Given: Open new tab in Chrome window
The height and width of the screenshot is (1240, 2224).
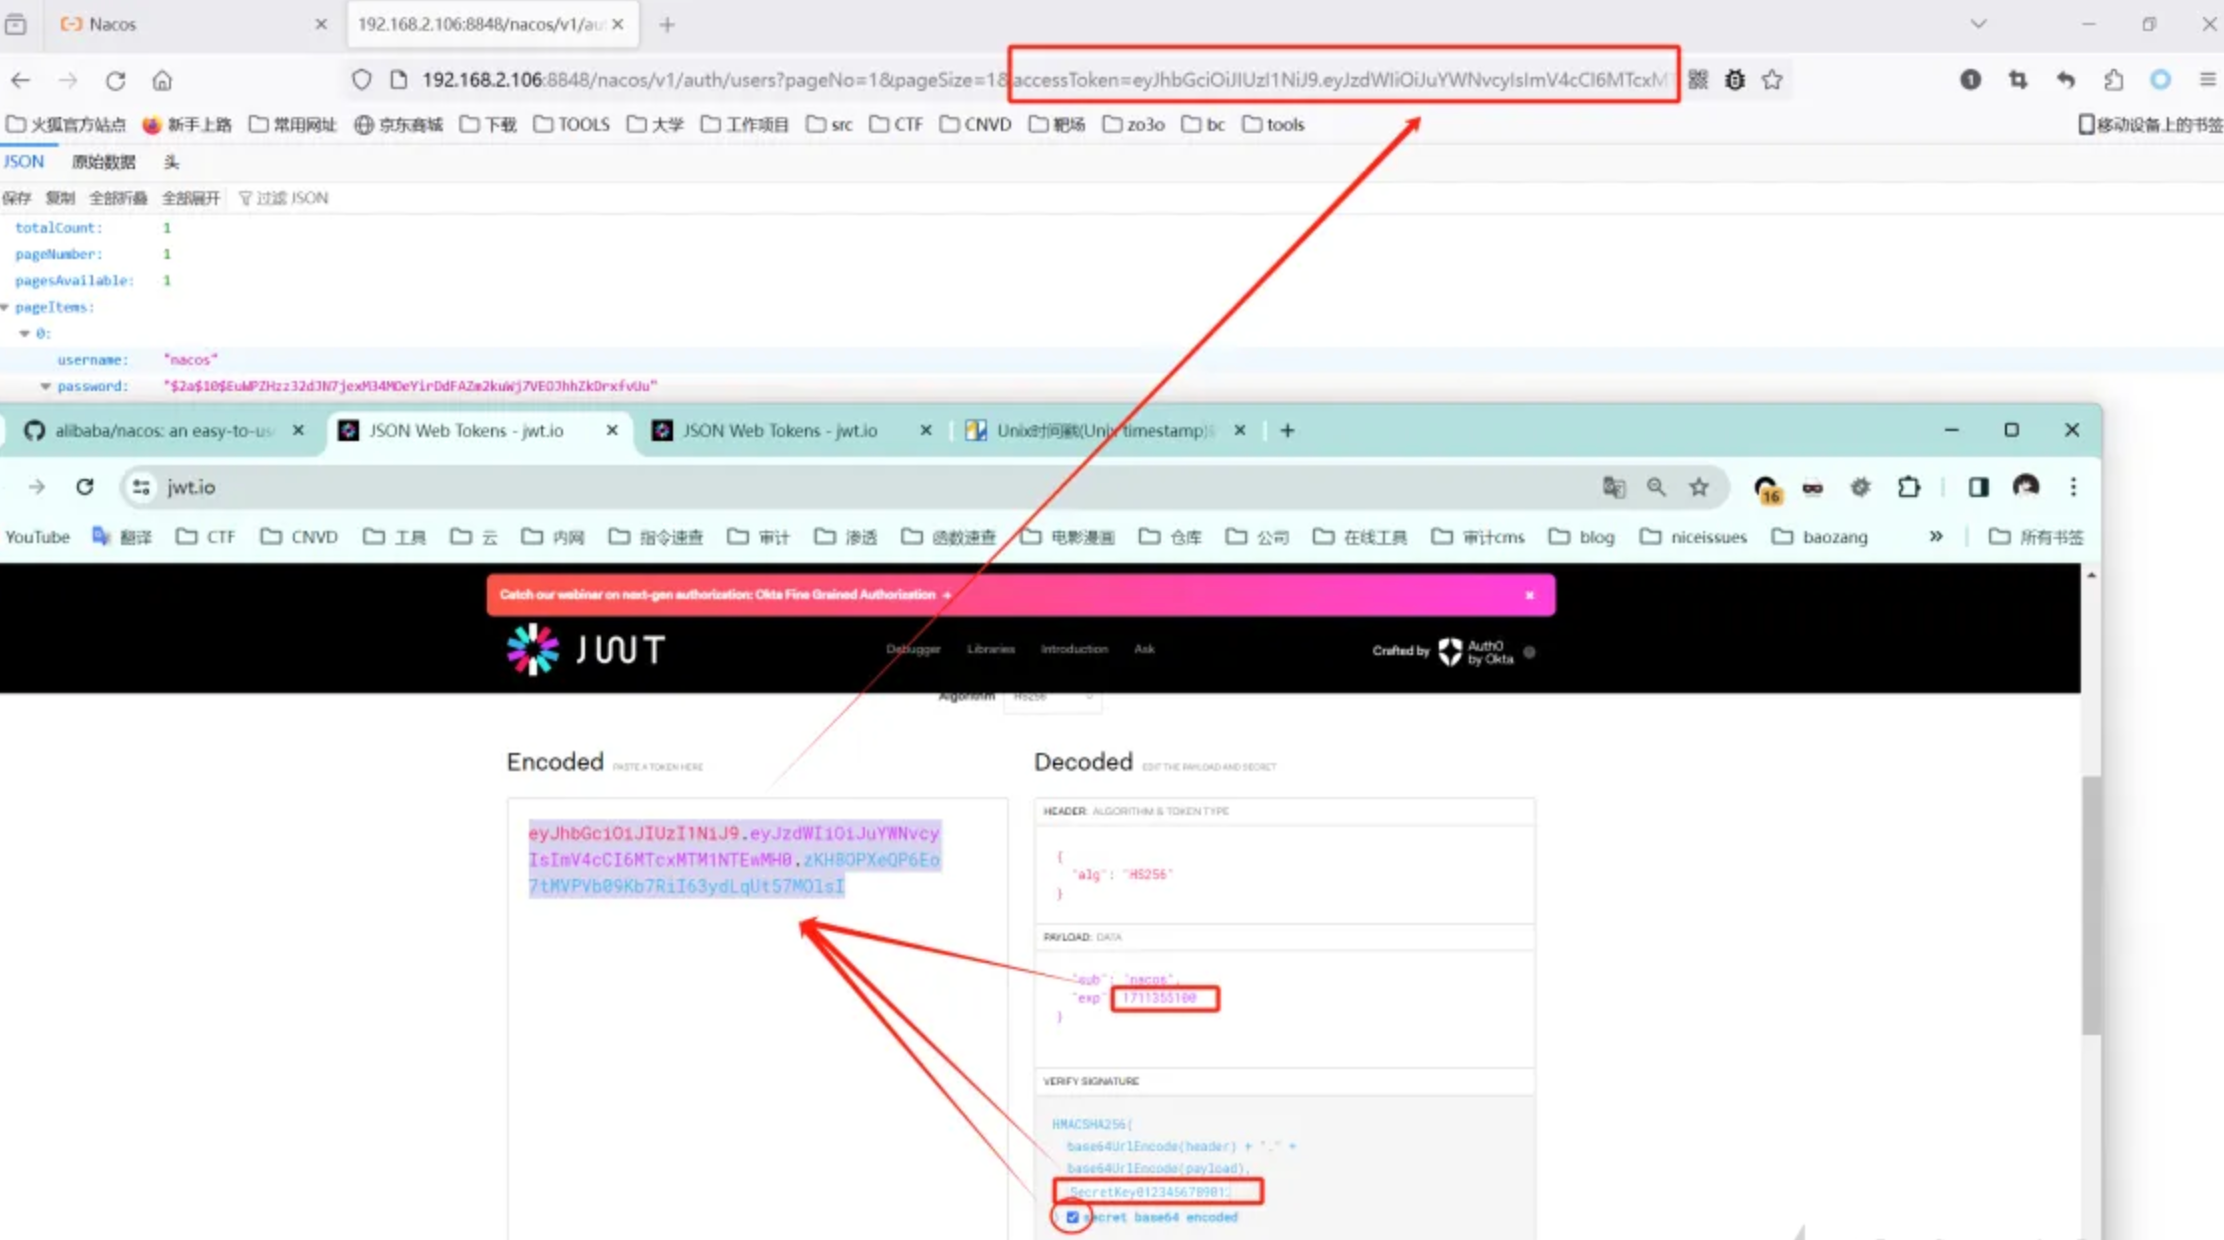Looking at the screenshot, I should point(1287,430).
